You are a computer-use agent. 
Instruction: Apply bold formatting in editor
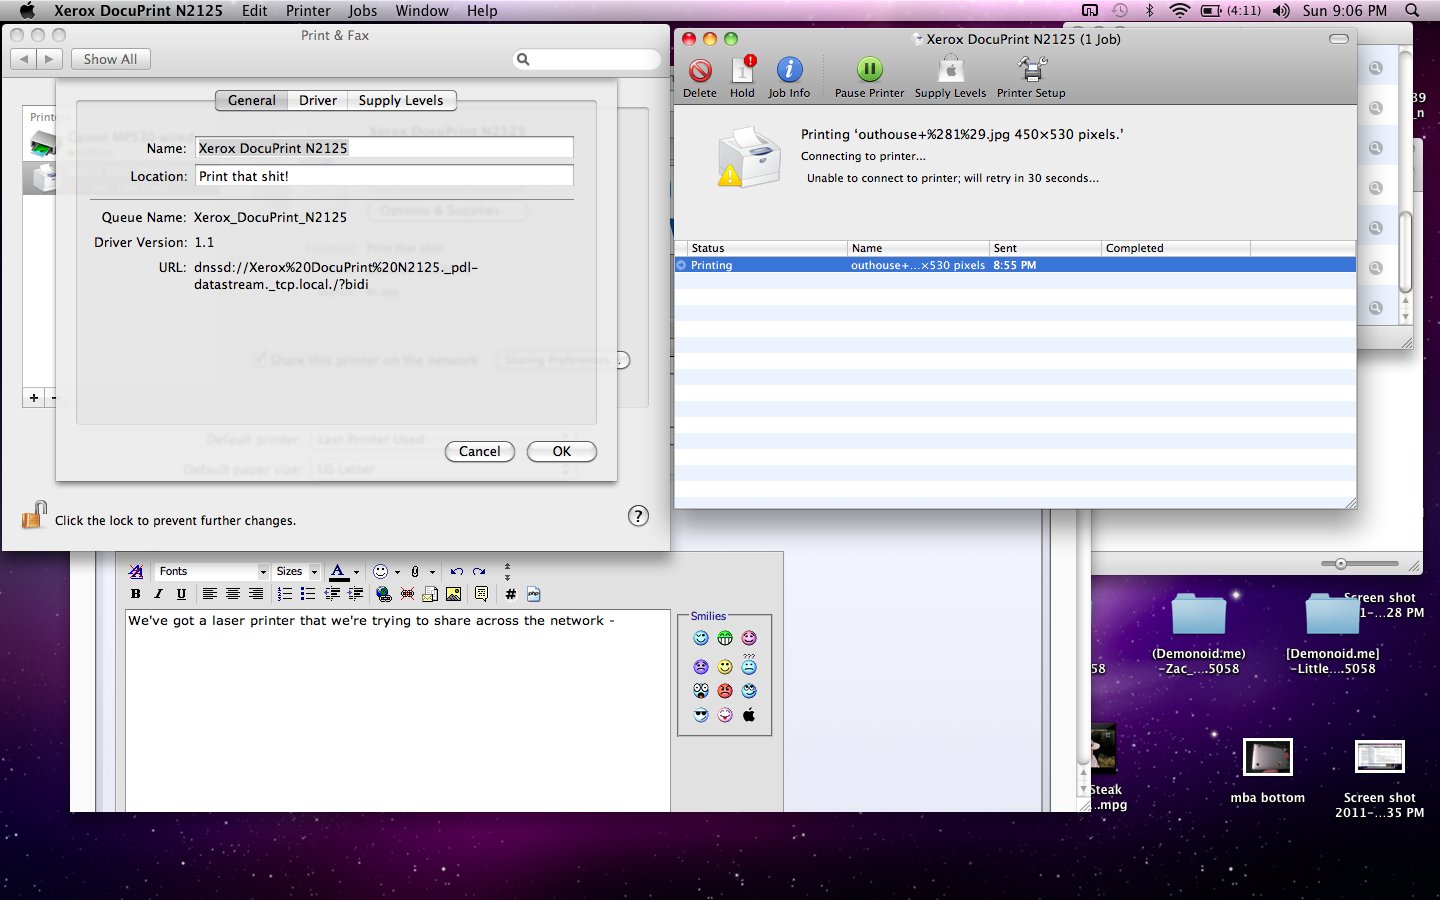(x=136, y=594)
